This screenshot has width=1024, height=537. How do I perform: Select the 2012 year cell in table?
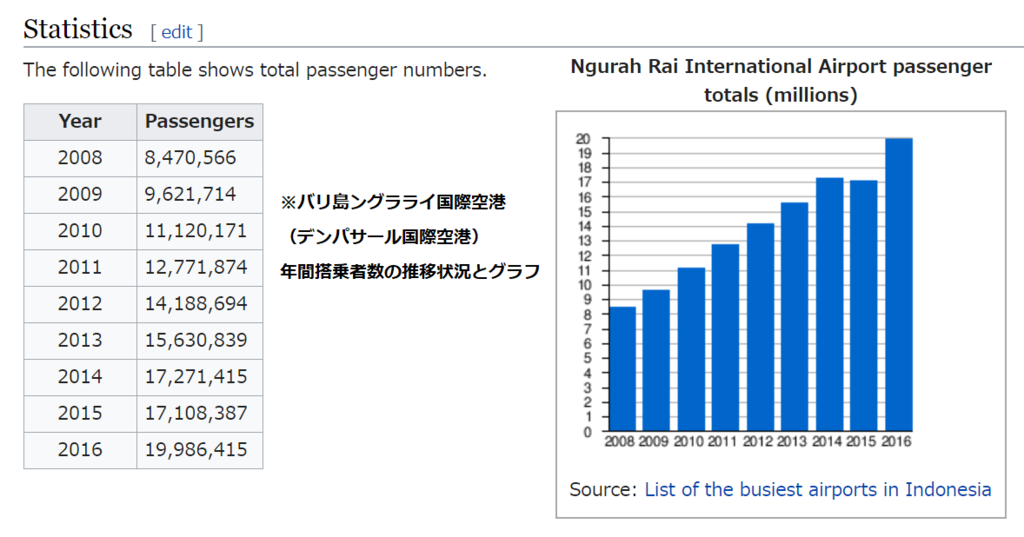point(80,304)
